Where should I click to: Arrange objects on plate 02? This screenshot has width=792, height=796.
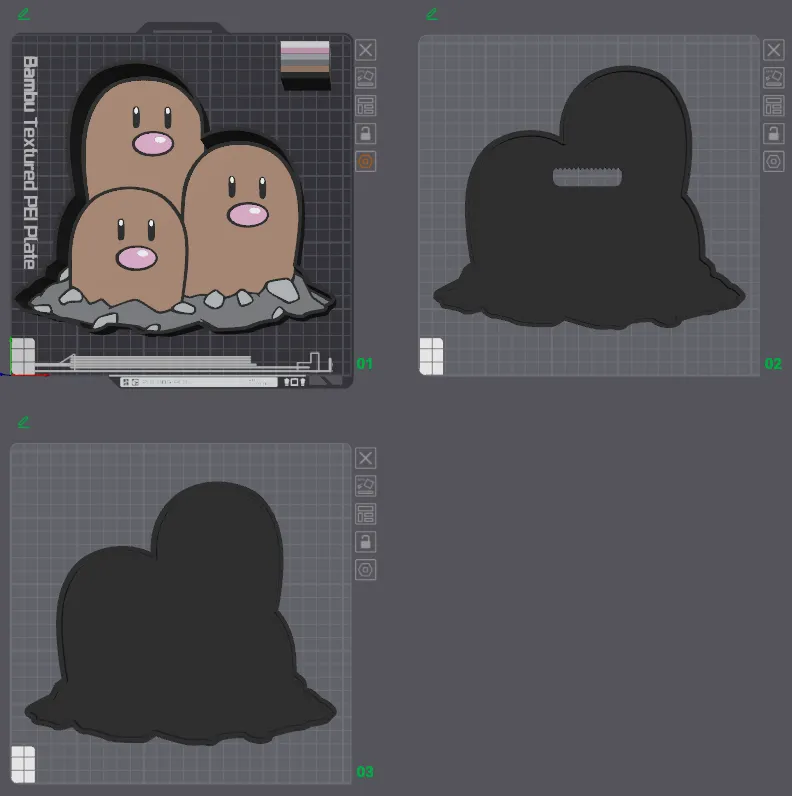tap(773, 105)
